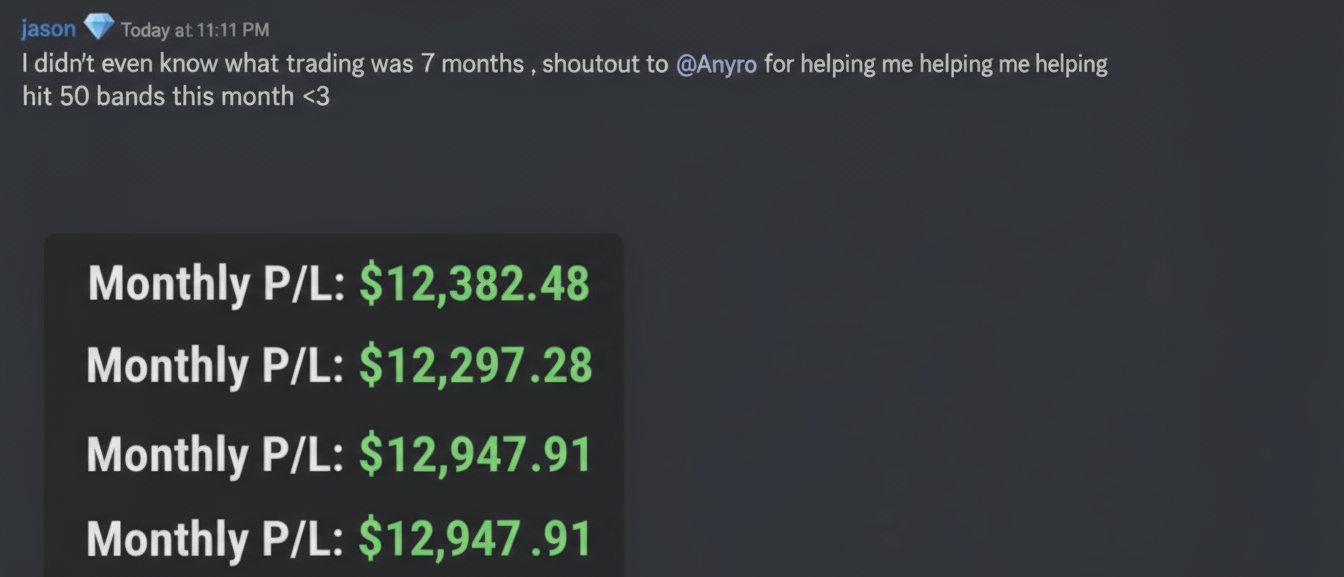Click shoutout text before the mention
1344x577 pixels.
590,63
